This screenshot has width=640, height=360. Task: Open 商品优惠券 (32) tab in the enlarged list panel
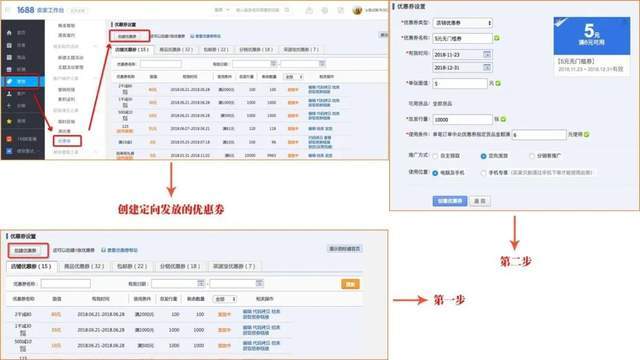click(84, 266)
